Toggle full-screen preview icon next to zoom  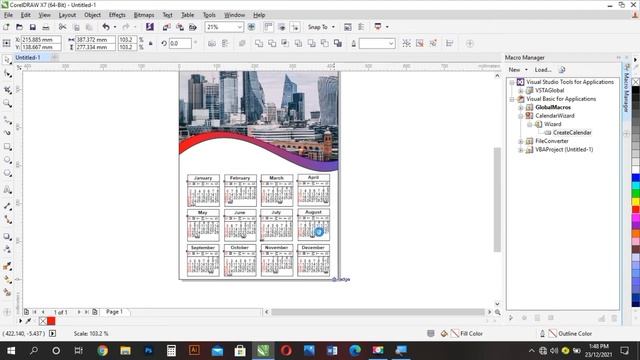(x=251, y=27)
